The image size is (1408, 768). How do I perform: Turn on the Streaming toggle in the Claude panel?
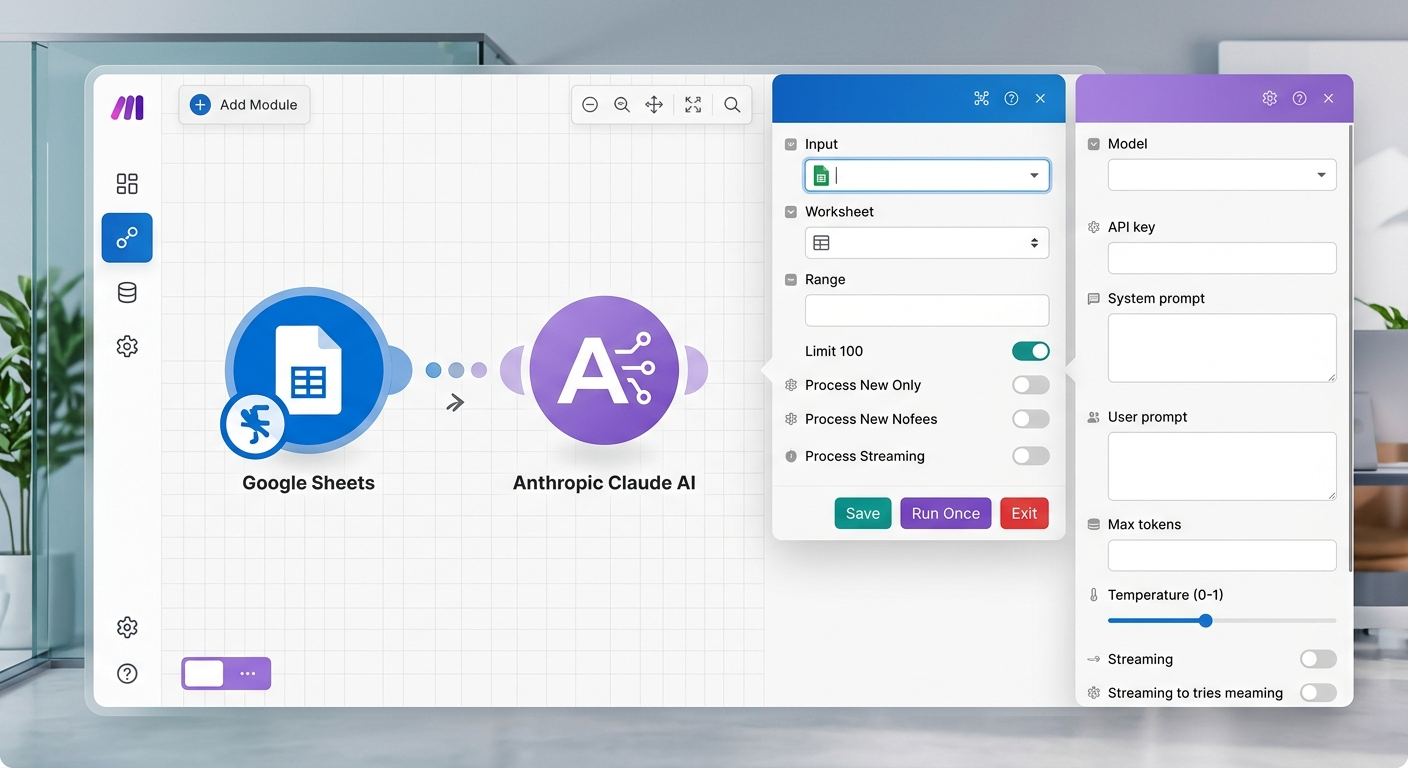(x=1317, y=659)
